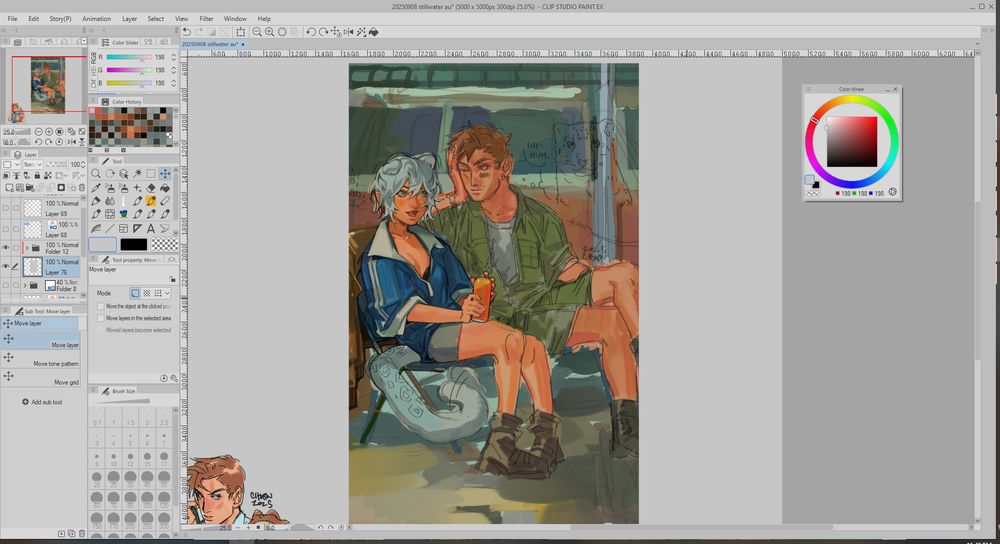Select the Zoom magnifier tool in the Tool palette
The width and height of the screenshot is (1000, 544).
click(96, 174)
